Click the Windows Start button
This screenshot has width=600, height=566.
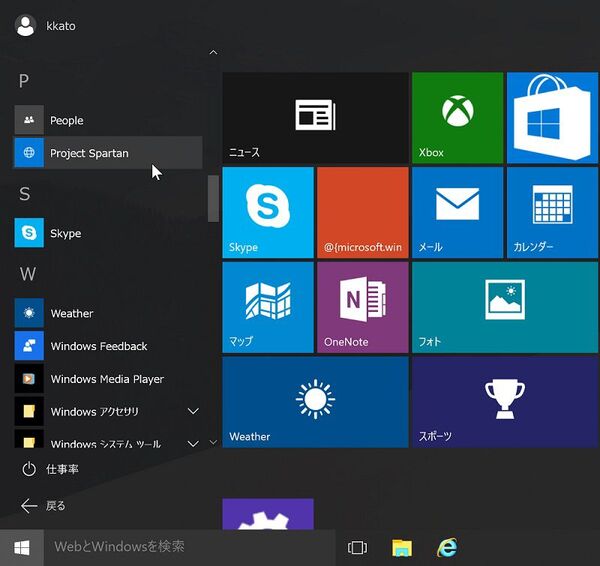[22, 548]
